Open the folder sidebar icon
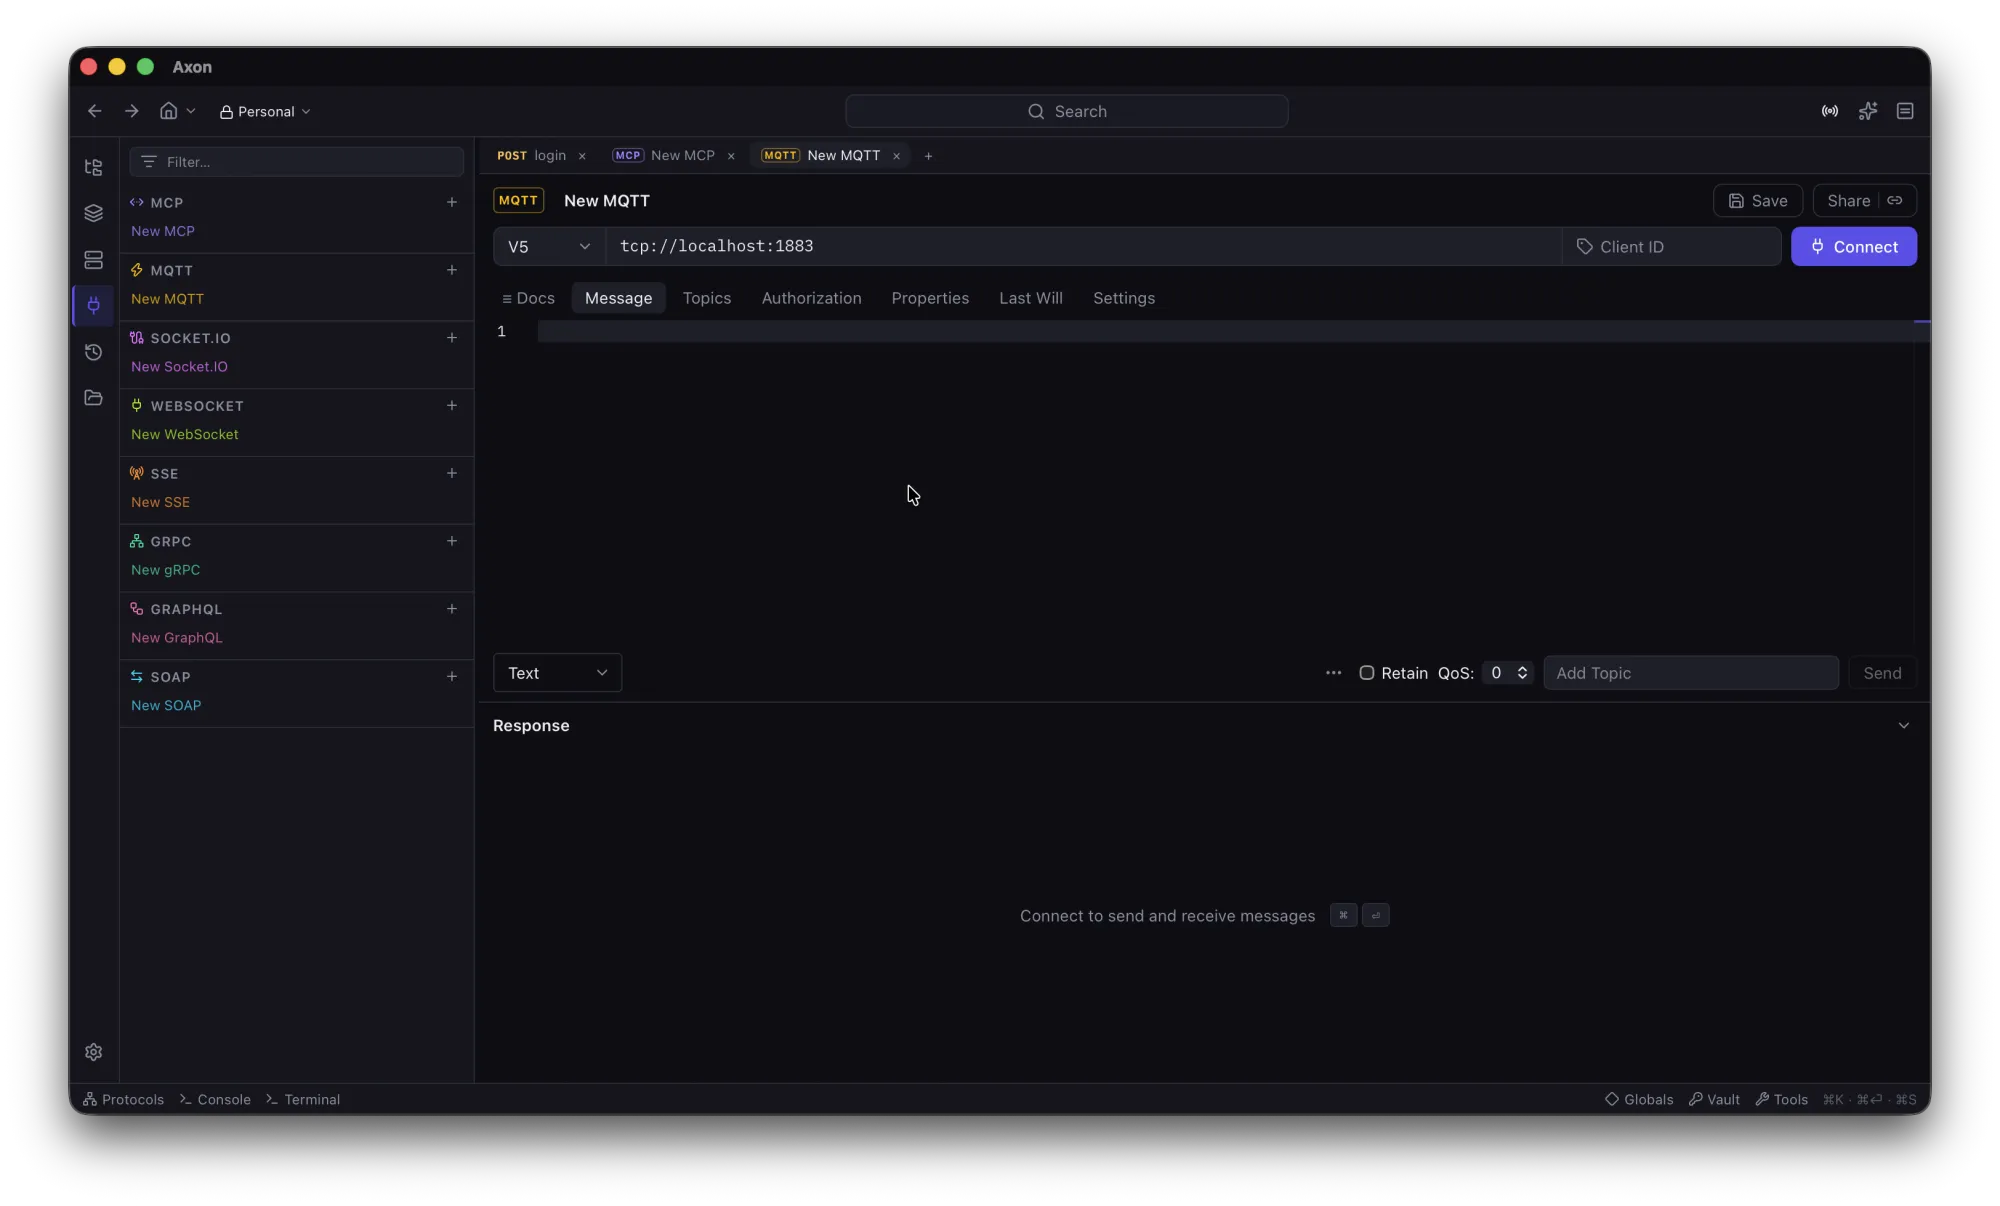2000x1206 pixels. pyautogui.click(x=93, y=398)
